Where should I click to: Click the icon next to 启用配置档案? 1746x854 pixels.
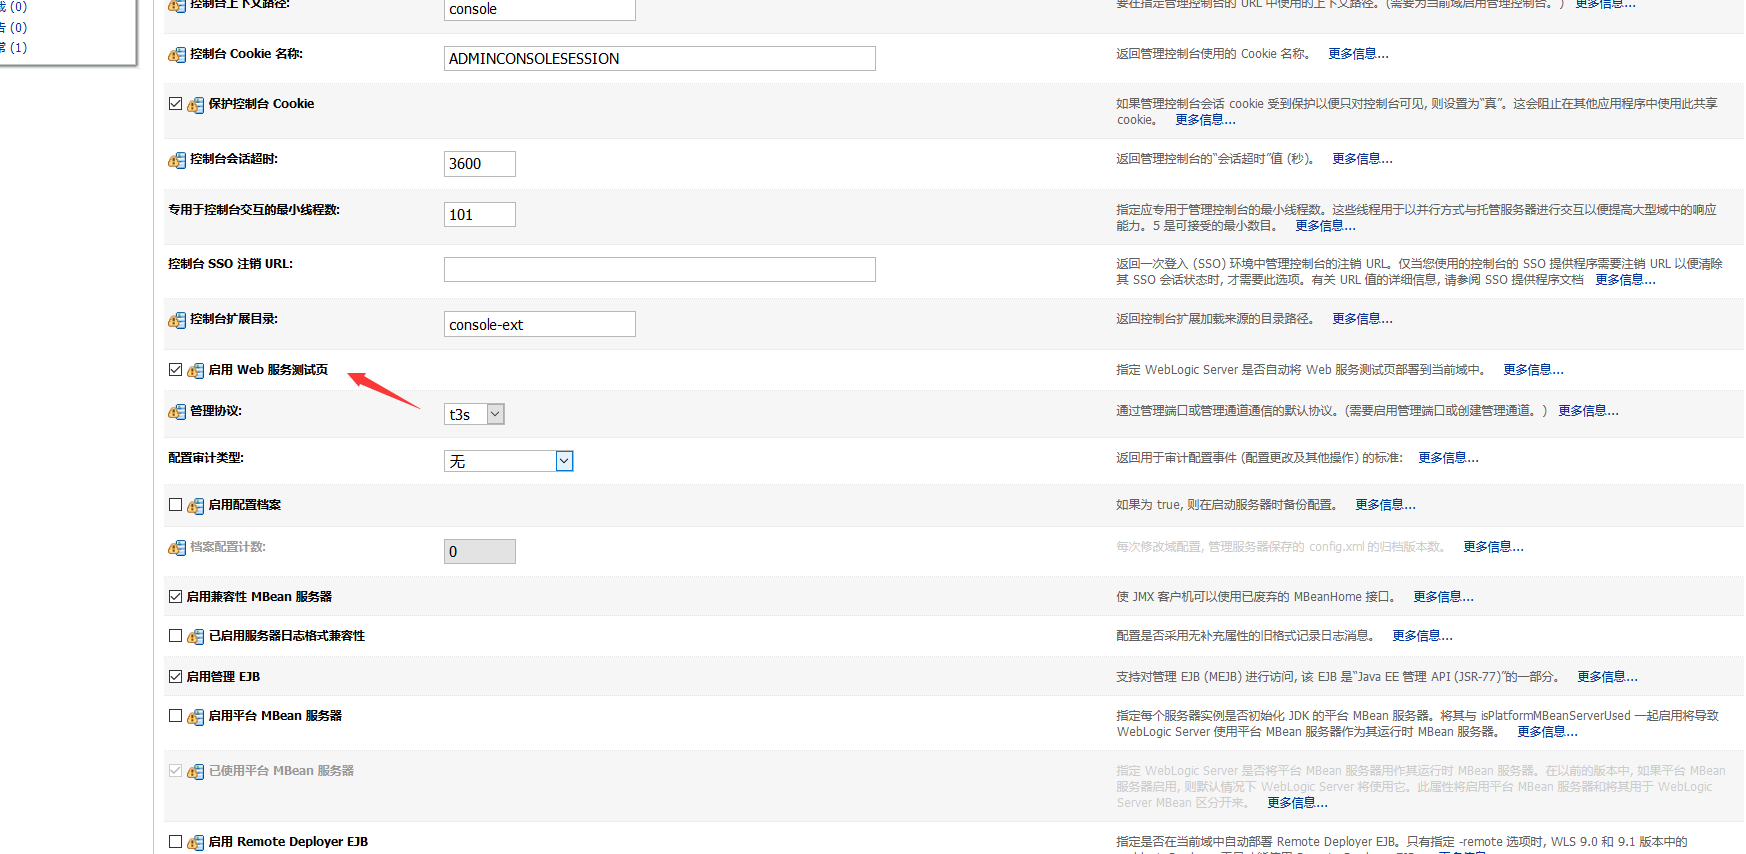pos(196,506)
